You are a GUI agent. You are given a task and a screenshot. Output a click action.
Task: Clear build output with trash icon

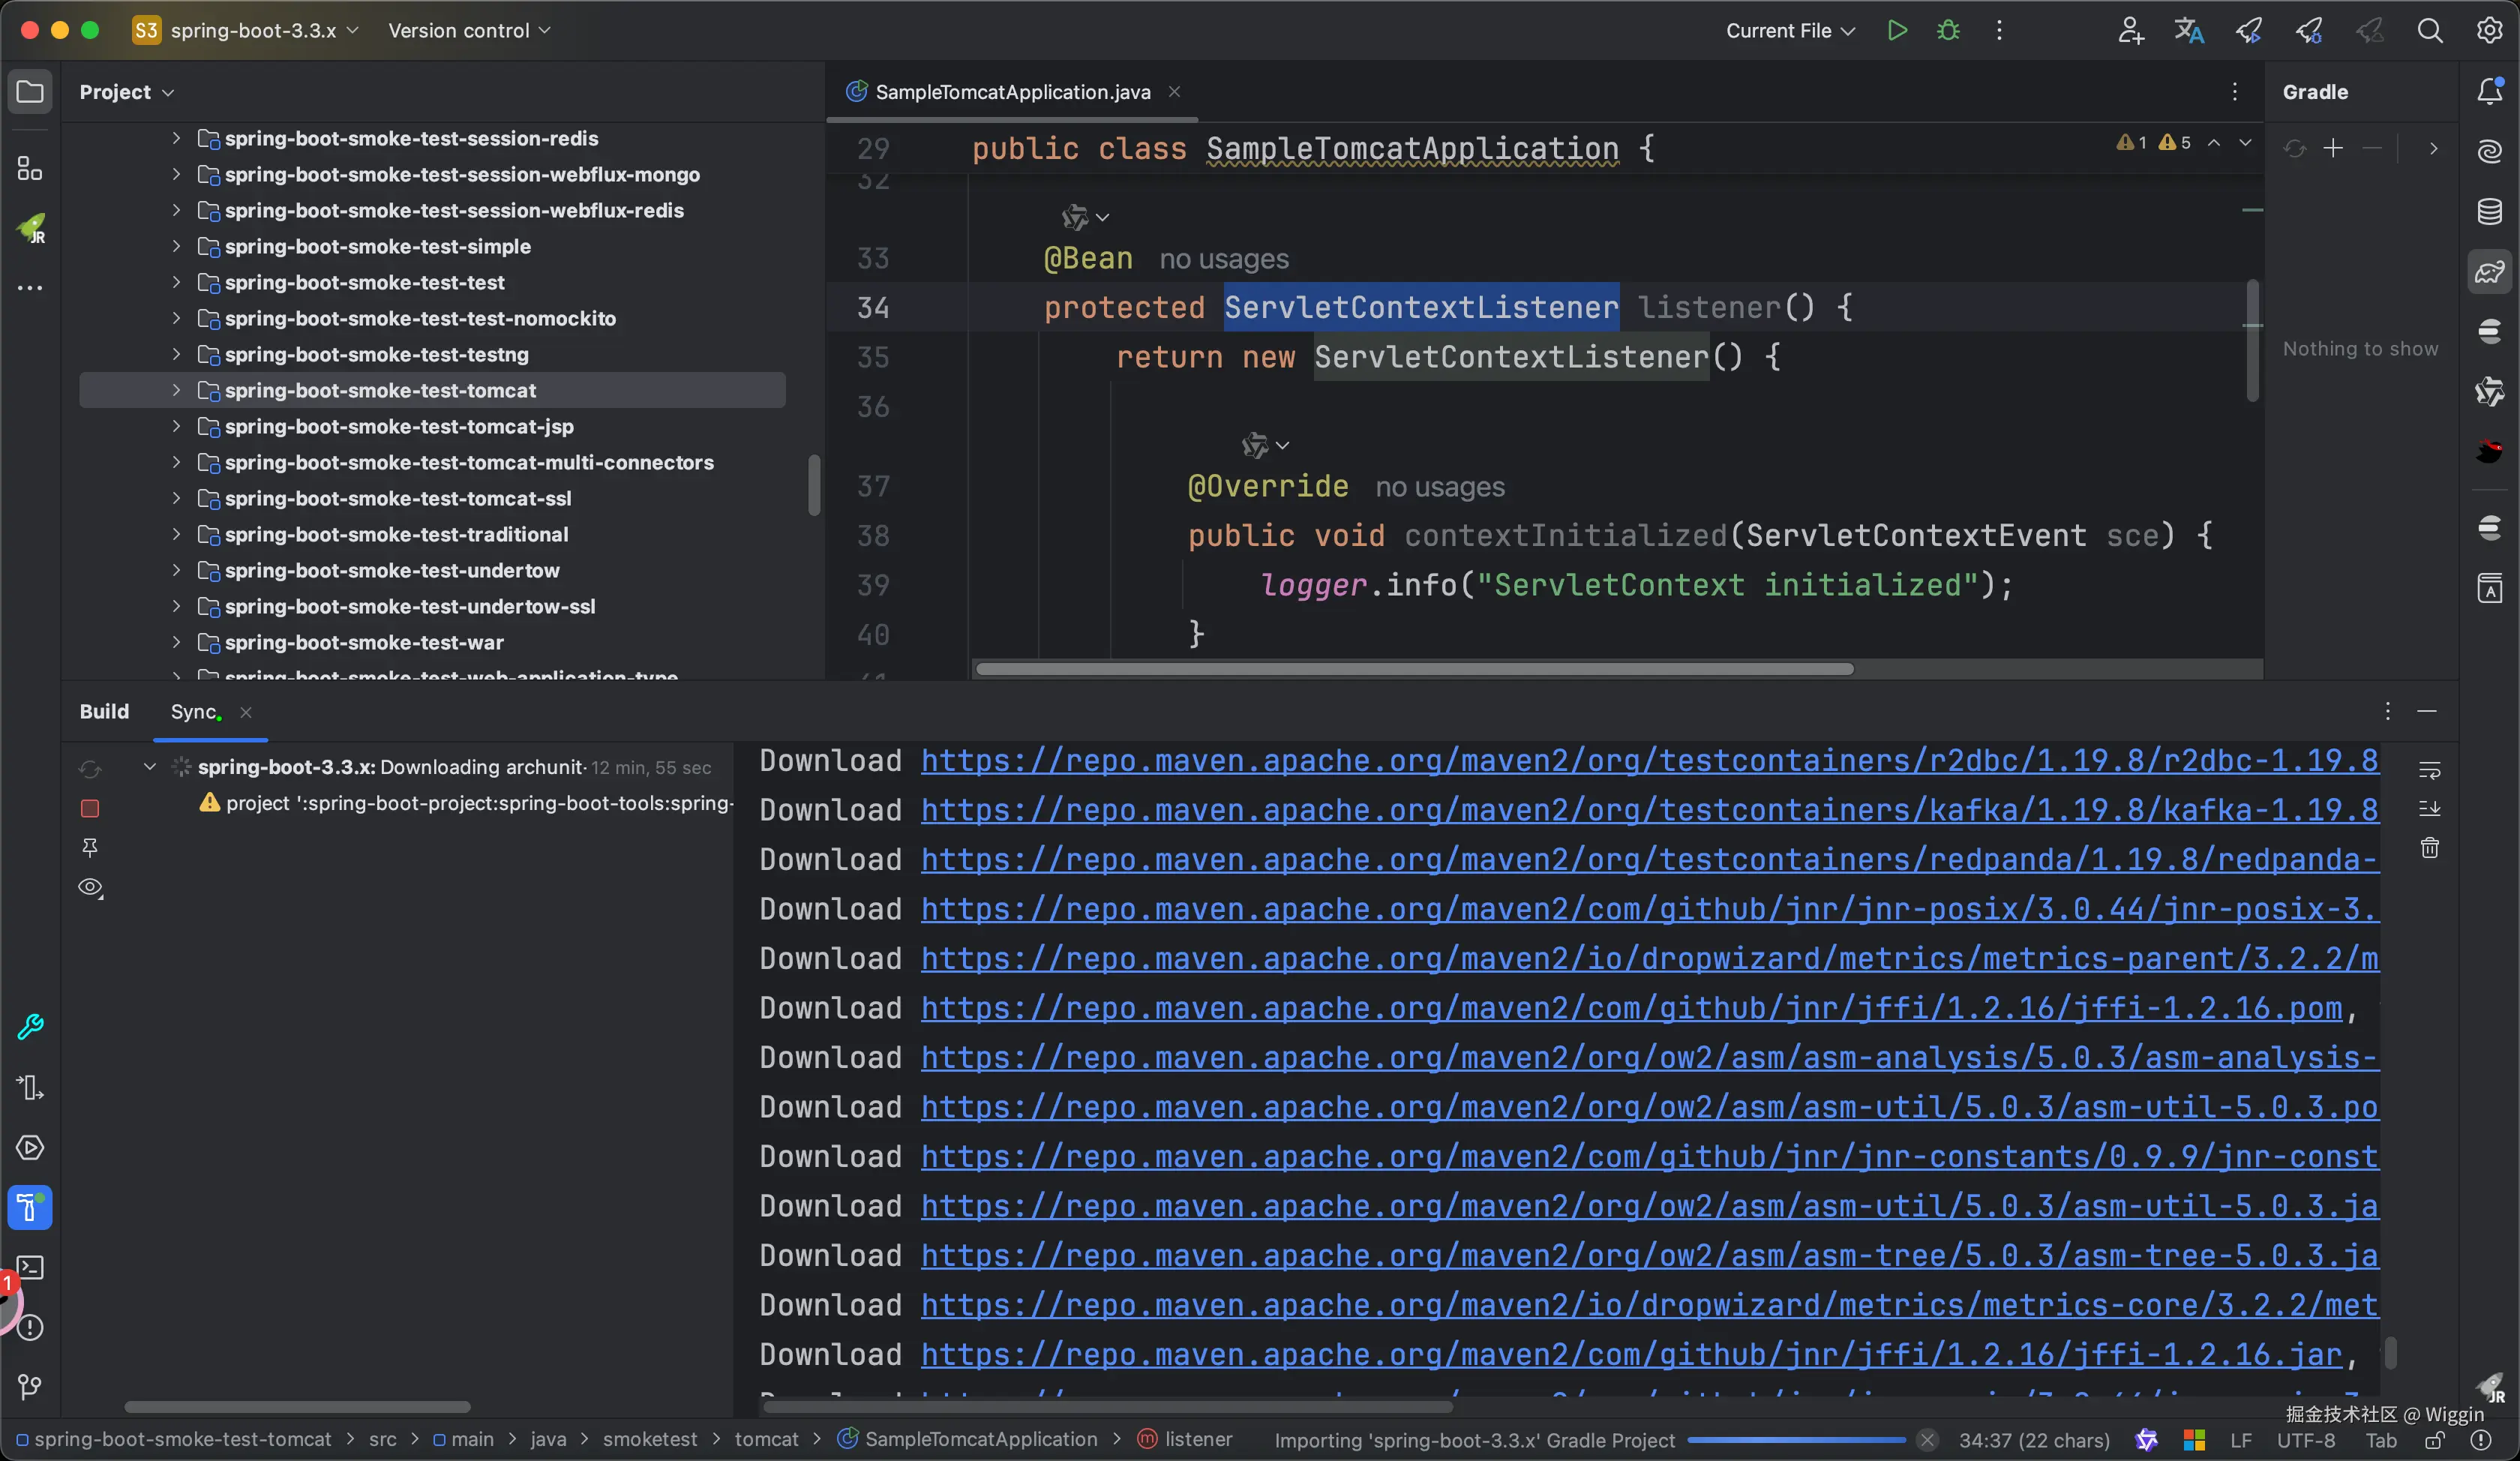point(2429,848)
